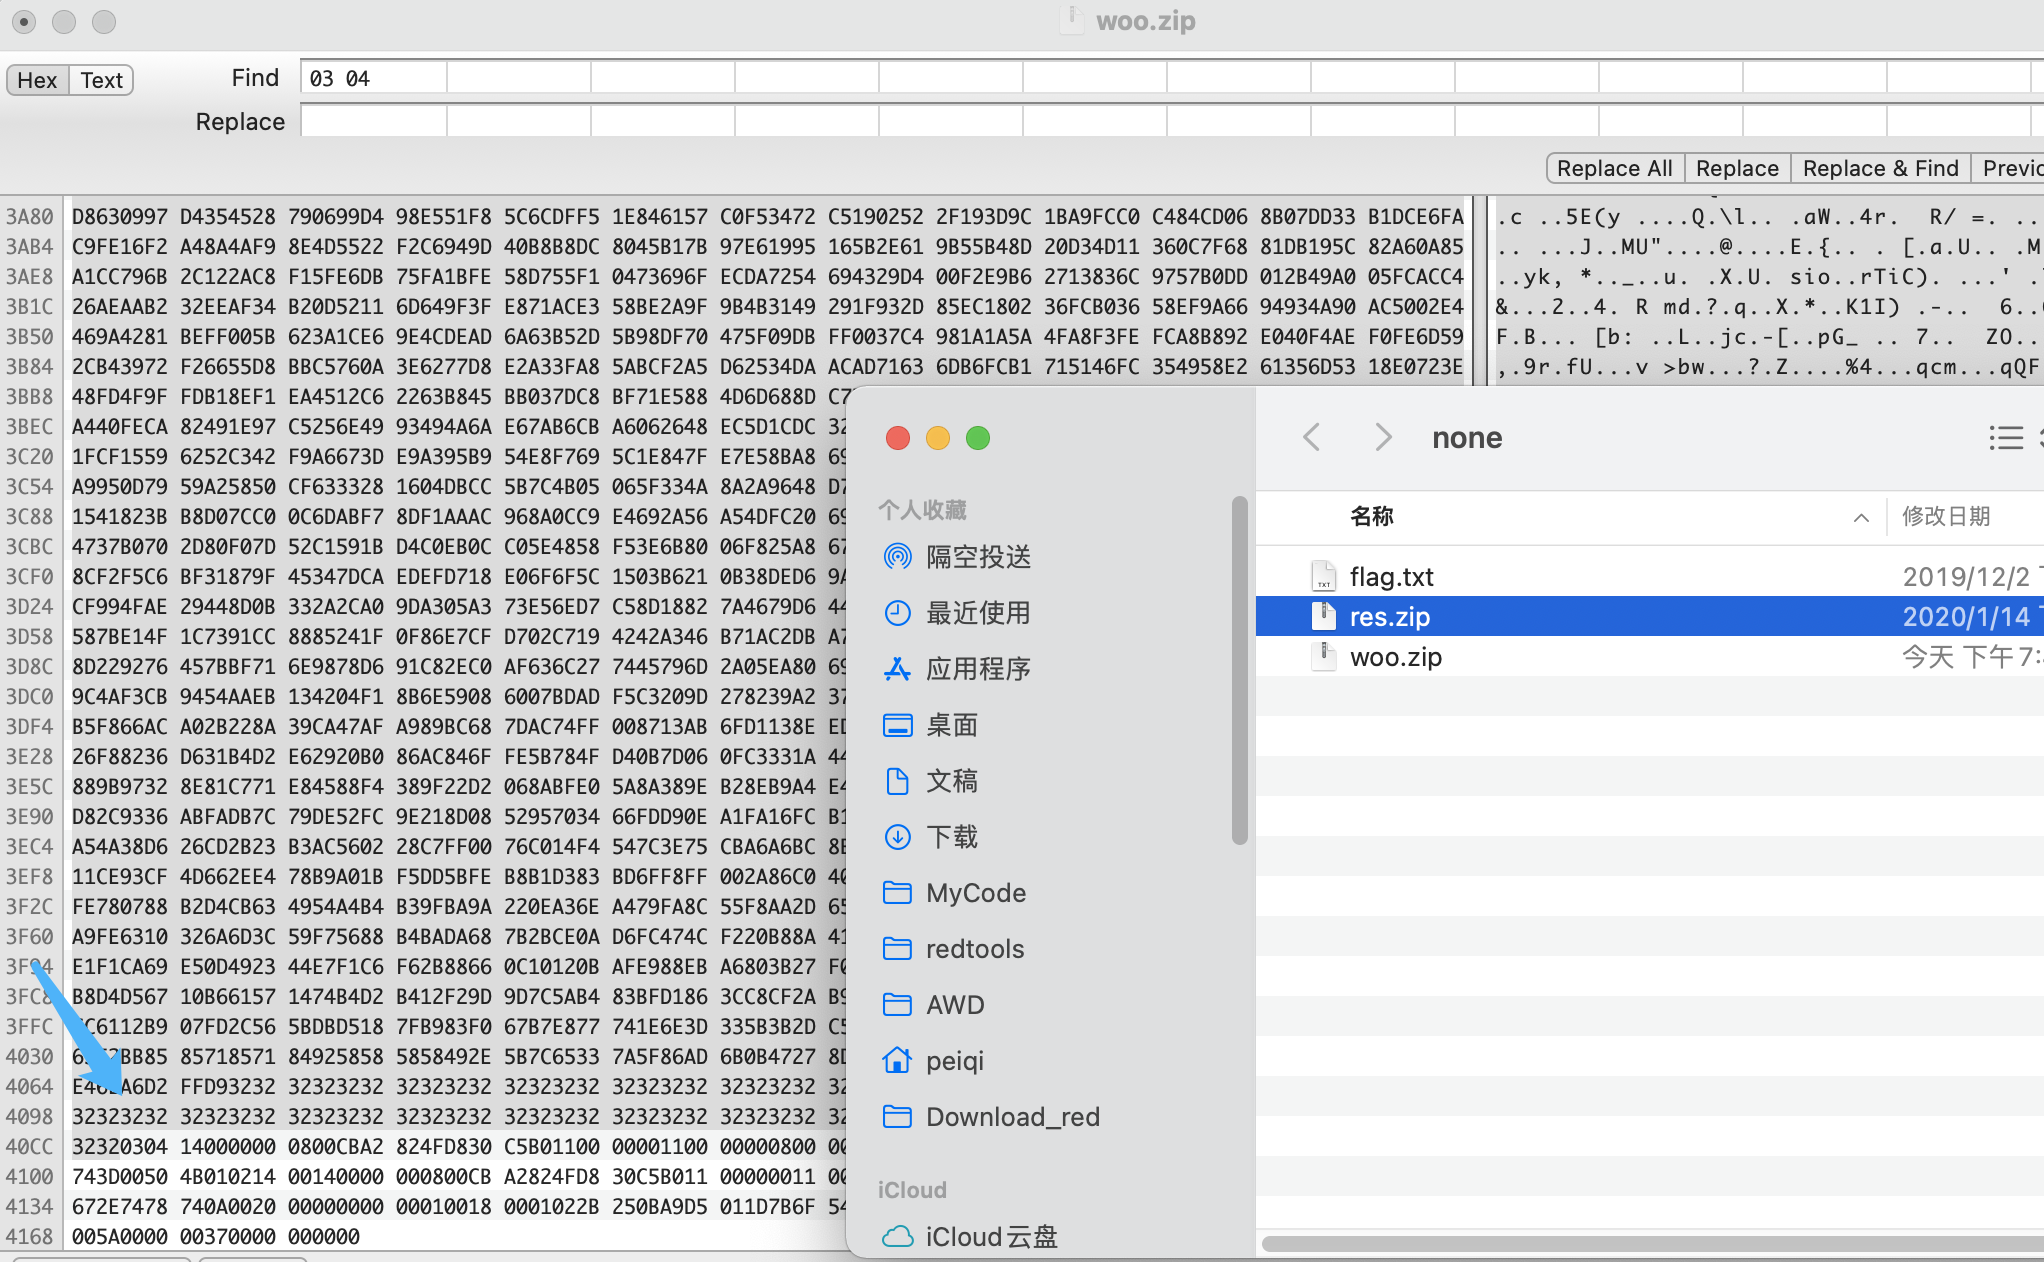This screenshot has height=1262, width=2044.
Task: Click the 2020/1/14 date of res.zip
Action: click(x=1966, y=617)
